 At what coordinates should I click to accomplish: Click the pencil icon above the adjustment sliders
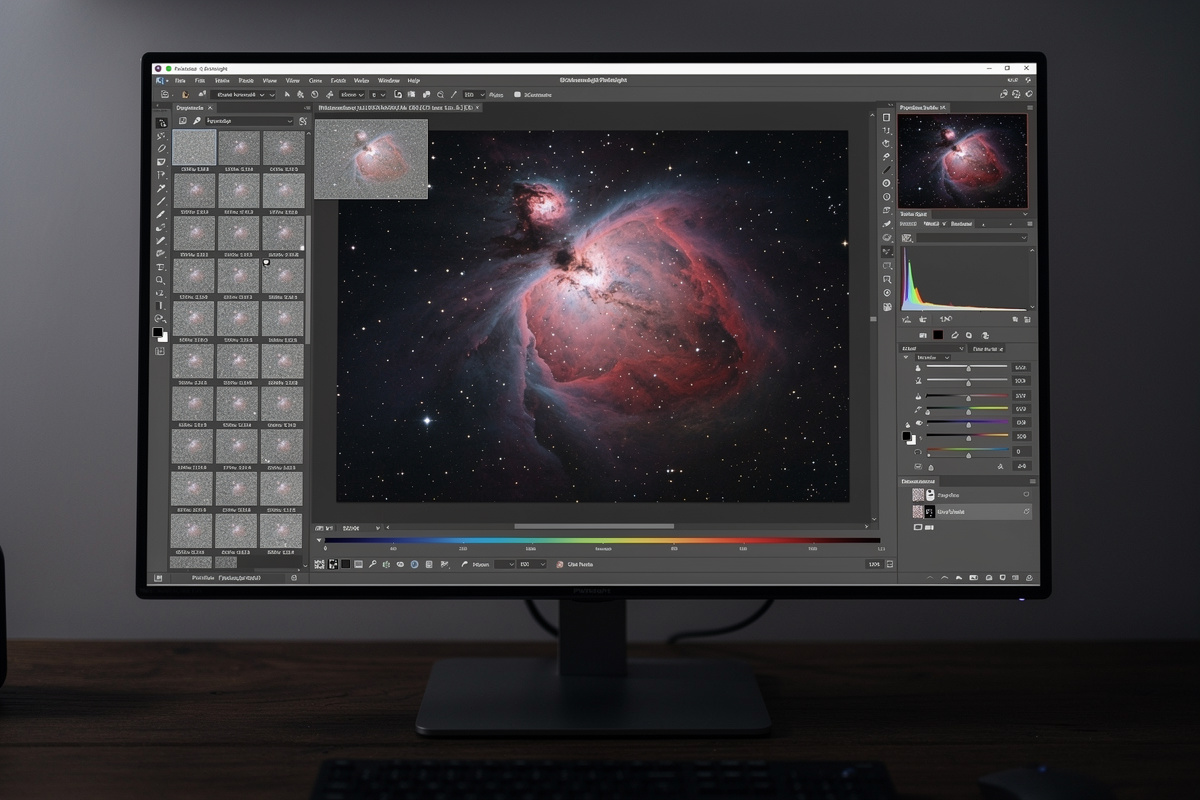pos(954,335)
